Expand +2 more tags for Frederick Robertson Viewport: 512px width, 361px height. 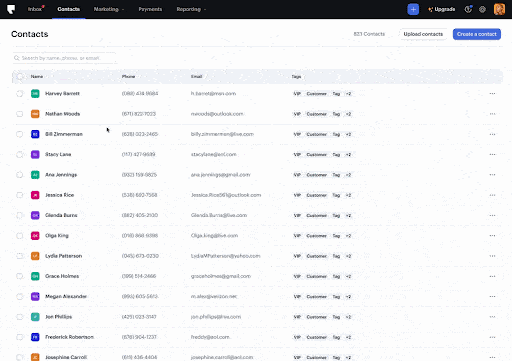tap(348, 337)
